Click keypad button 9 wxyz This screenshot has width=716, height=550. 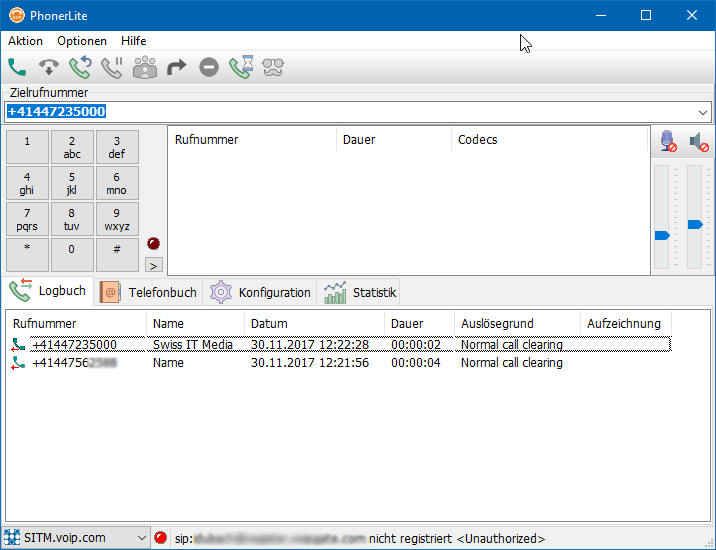(x=117, y=219)
